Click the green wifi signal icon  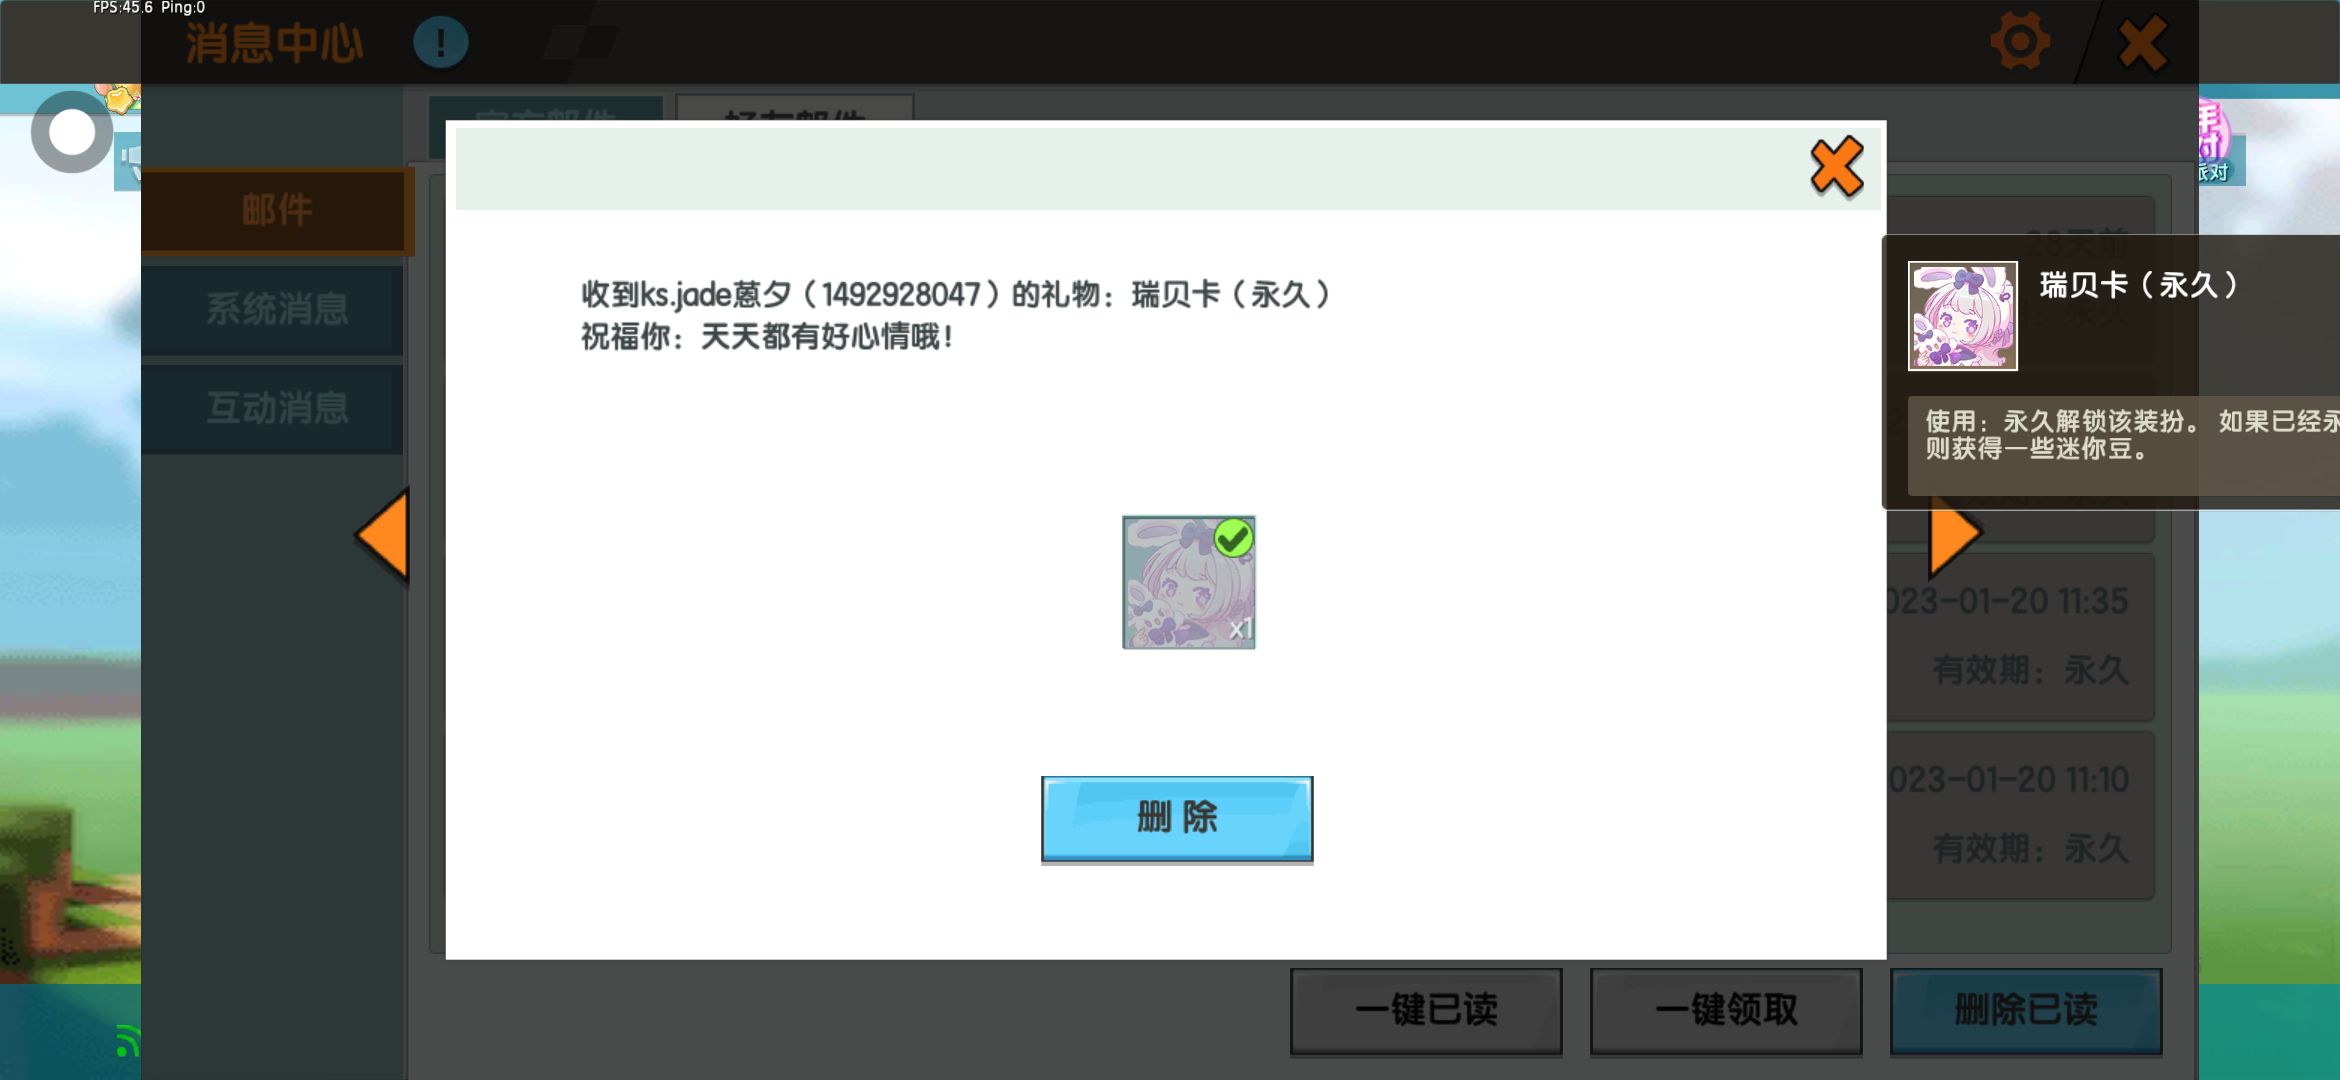(126, 1042)
